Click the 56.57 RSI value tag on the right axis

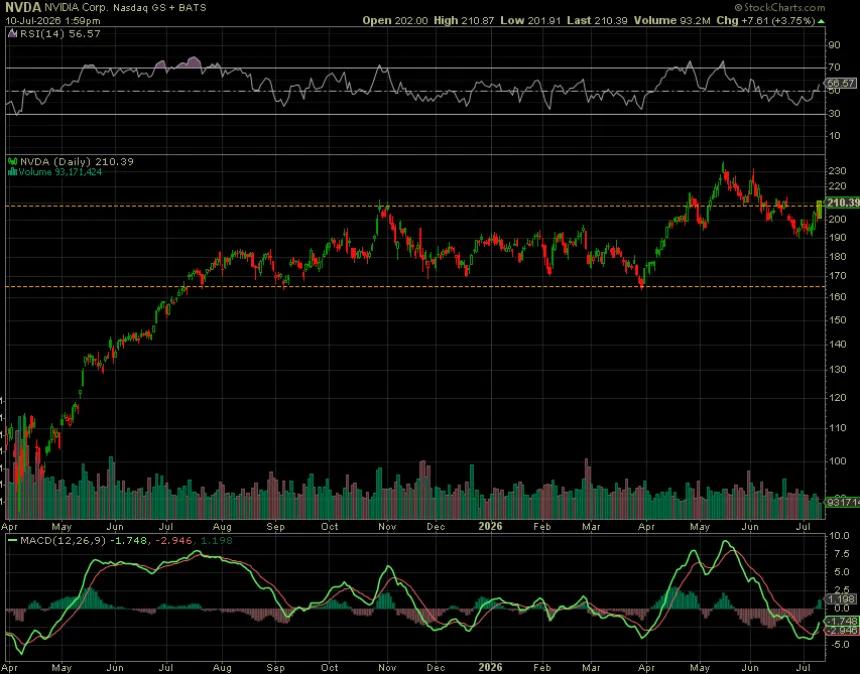(842, 83)
